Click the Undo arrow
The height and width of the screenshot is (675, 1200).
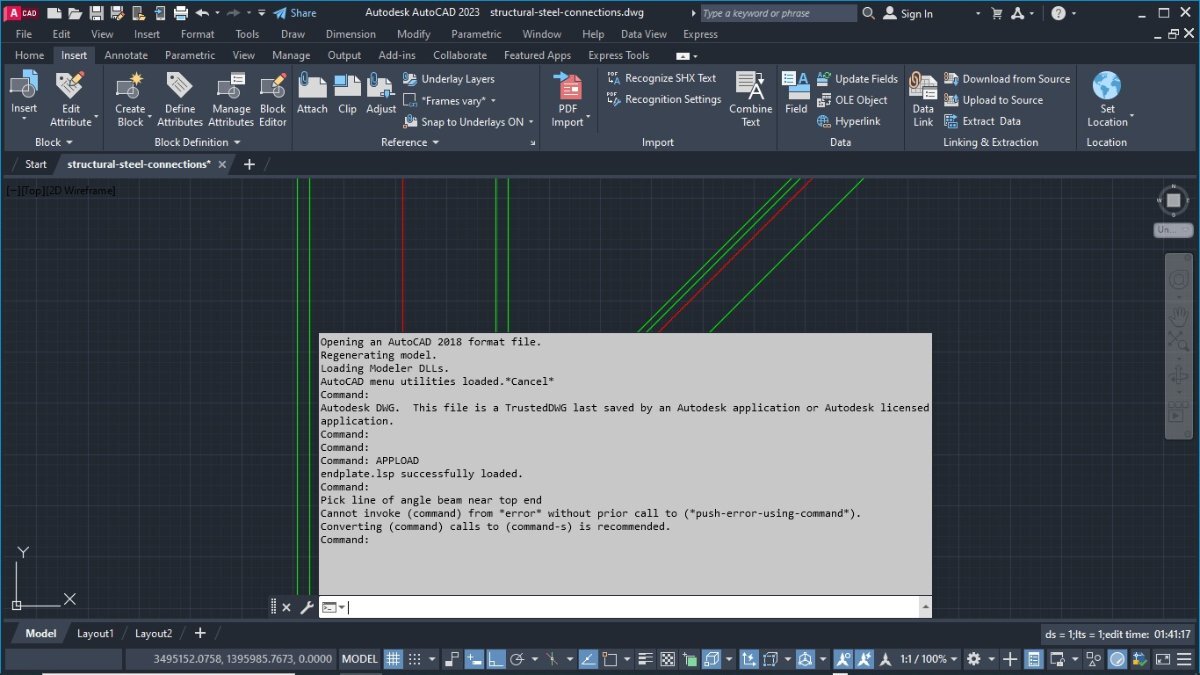pos(203,13)
